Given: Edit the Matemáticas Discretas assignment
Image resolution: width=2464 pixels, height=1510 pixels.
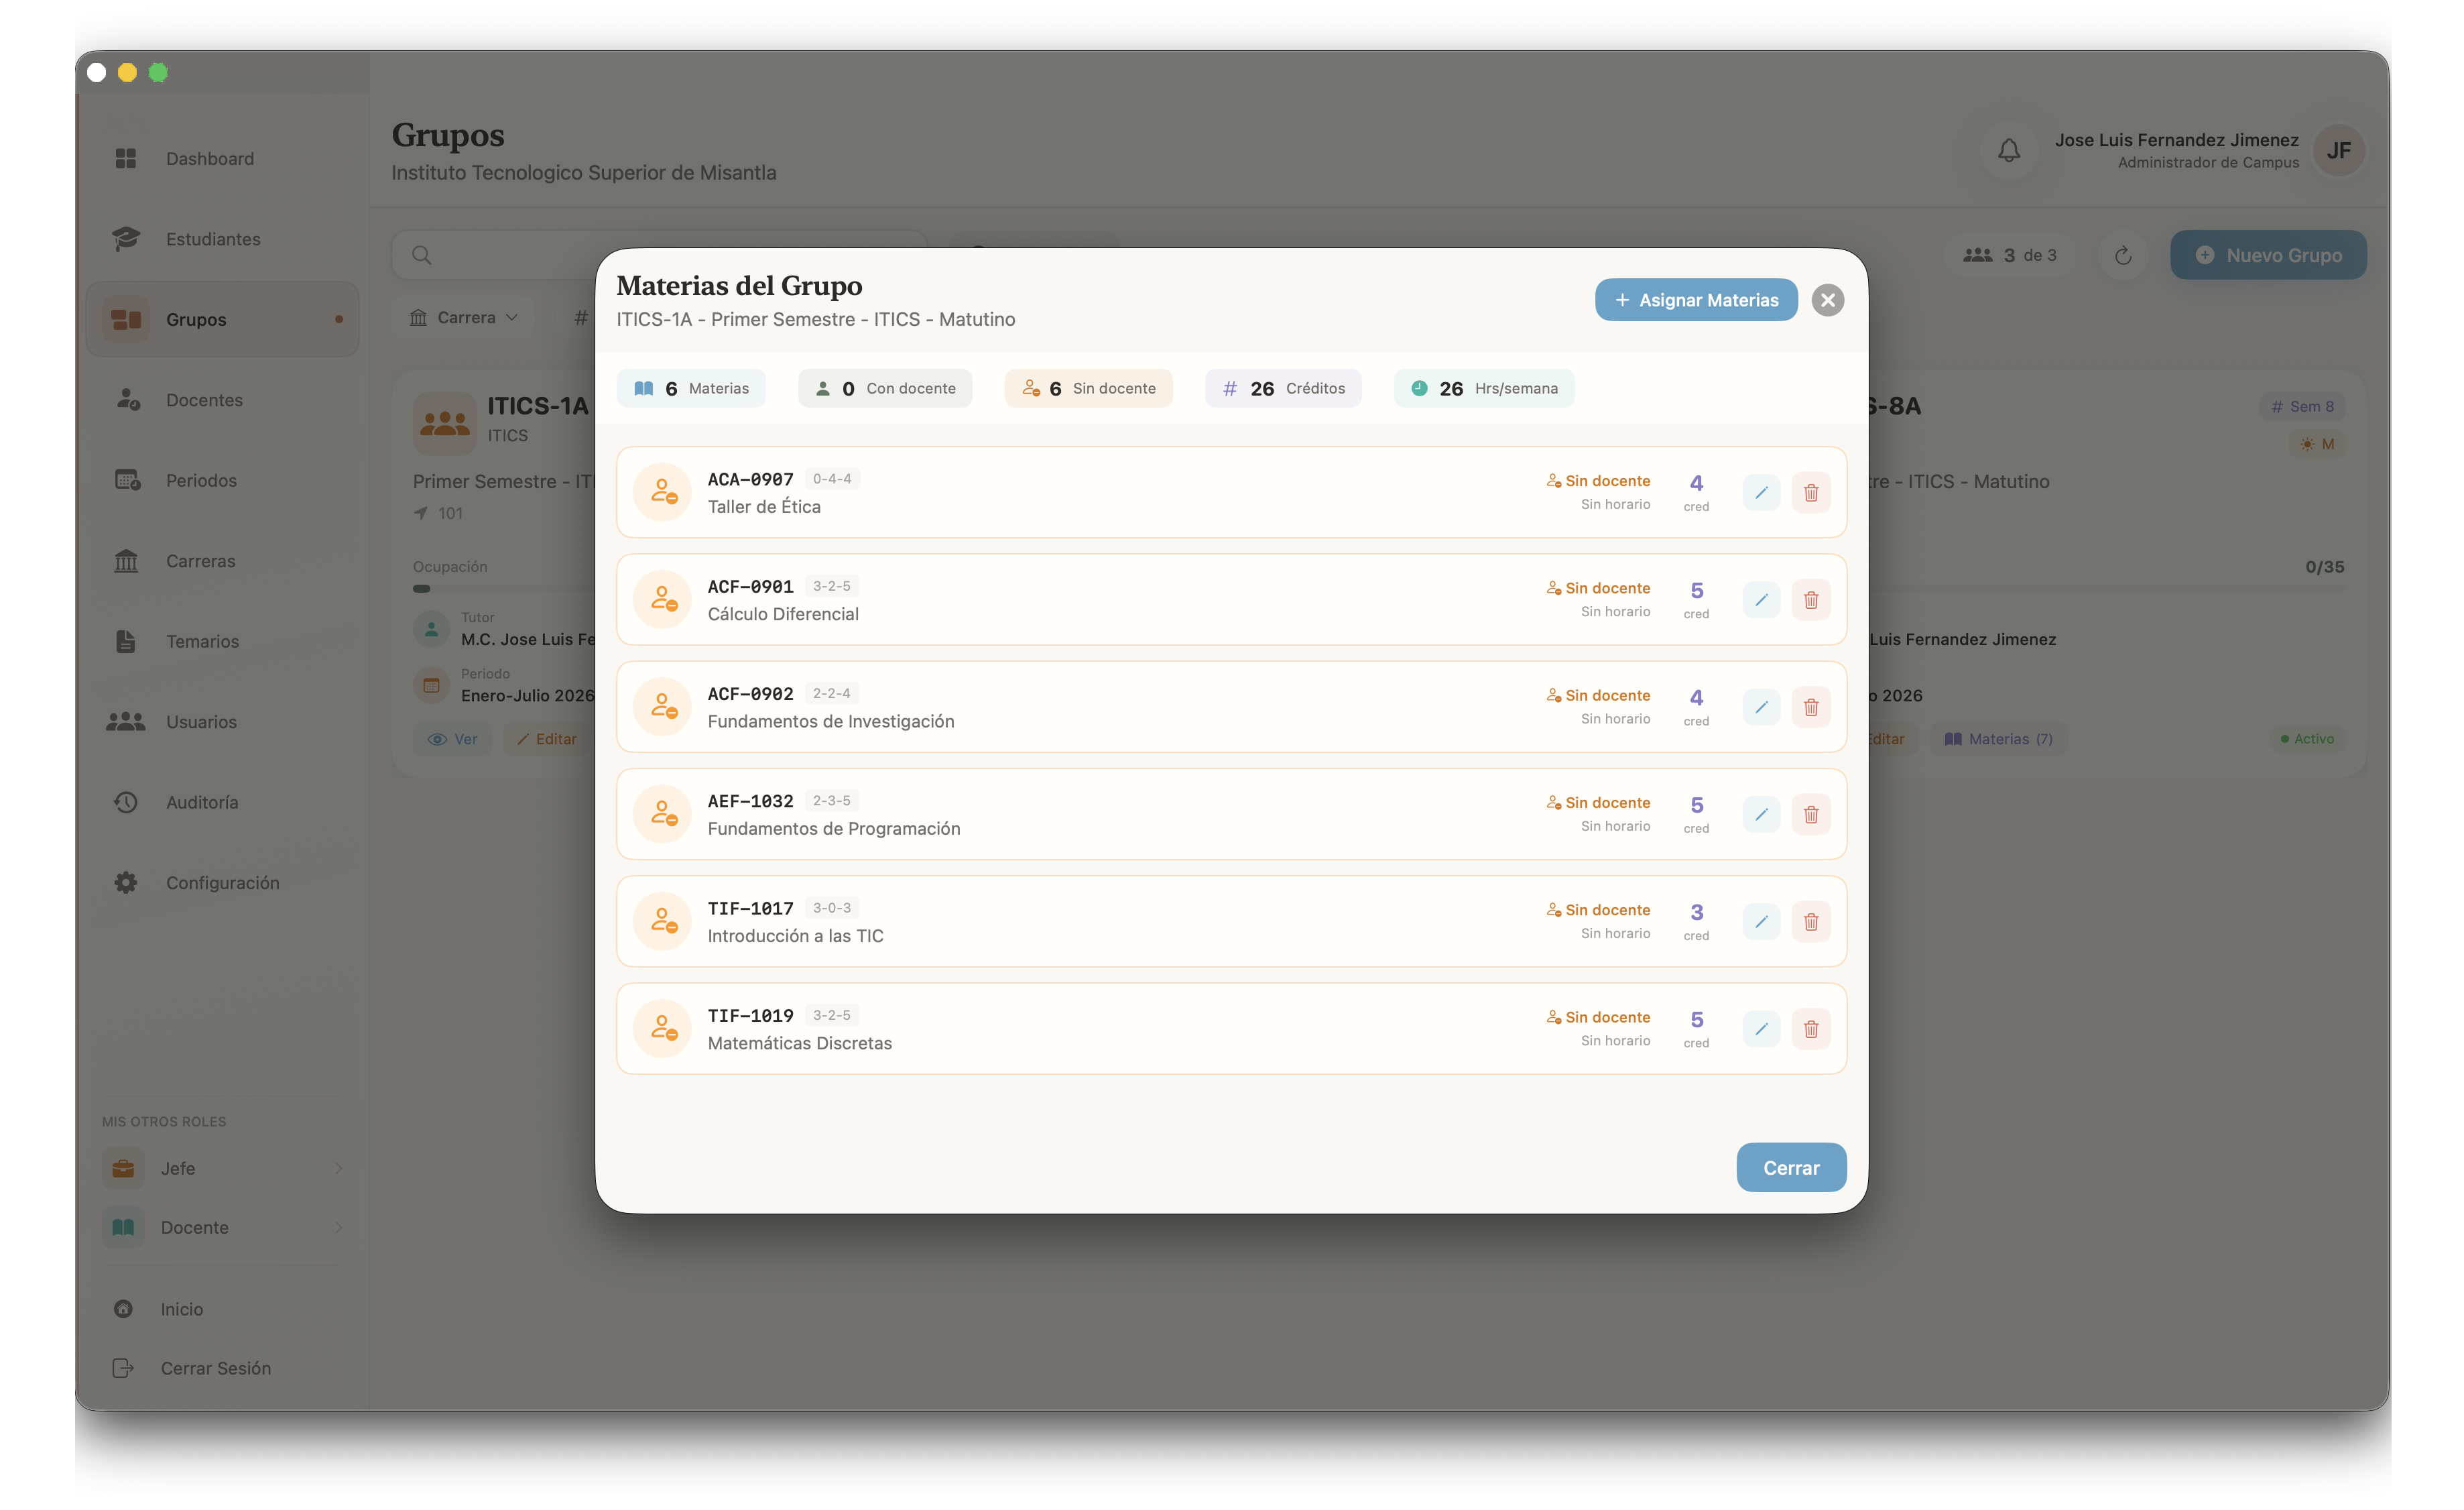Looking at the screenshot, I should 1761,1029.
